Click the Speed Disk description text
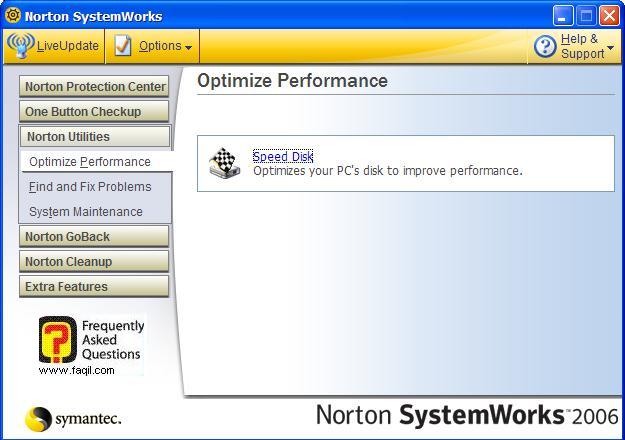The image size is (625, 440). [388, 171]
